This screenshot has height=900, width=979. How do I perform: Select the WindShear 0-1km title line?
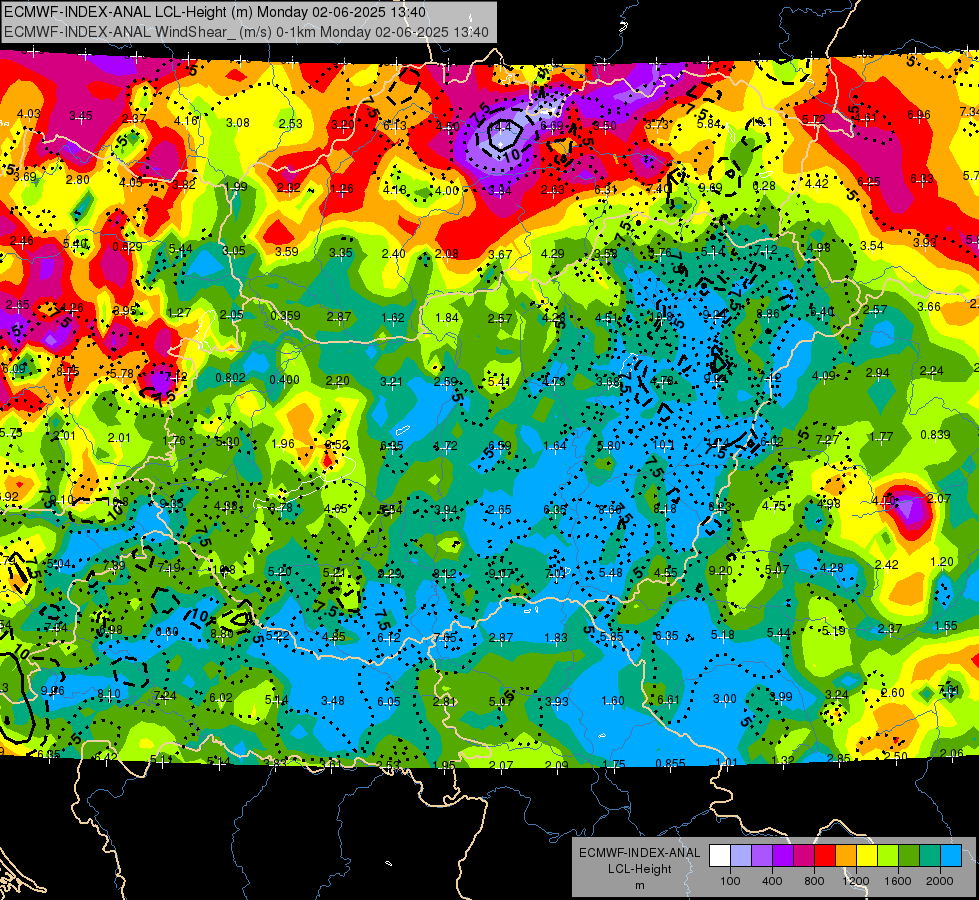click(x=246, y=32)
